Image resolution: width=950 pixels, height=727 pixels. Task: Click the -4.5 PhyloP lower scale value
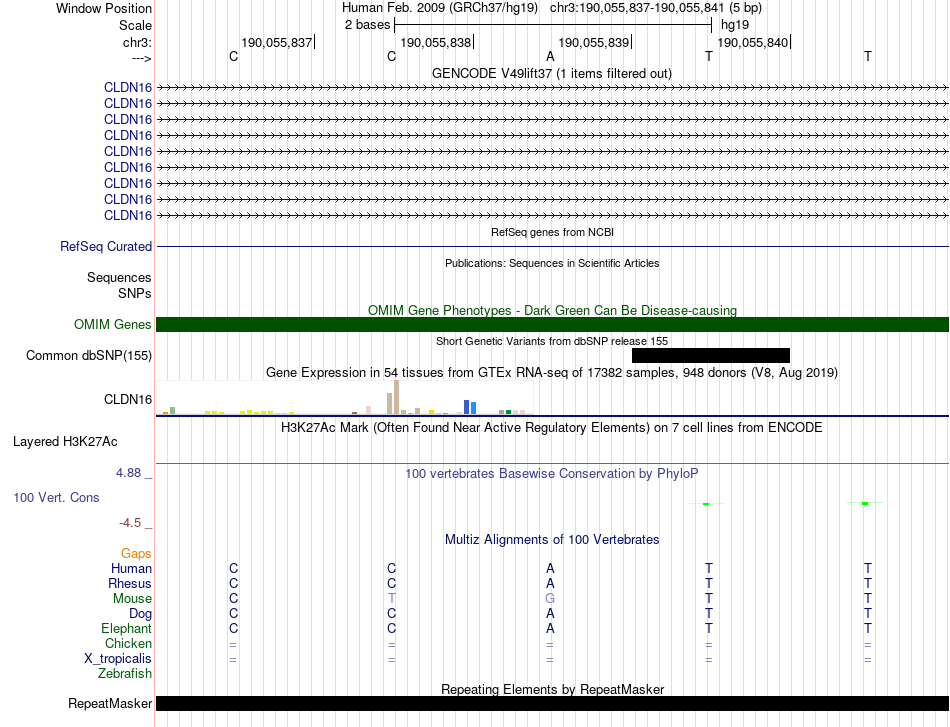[x=130, y=523]
